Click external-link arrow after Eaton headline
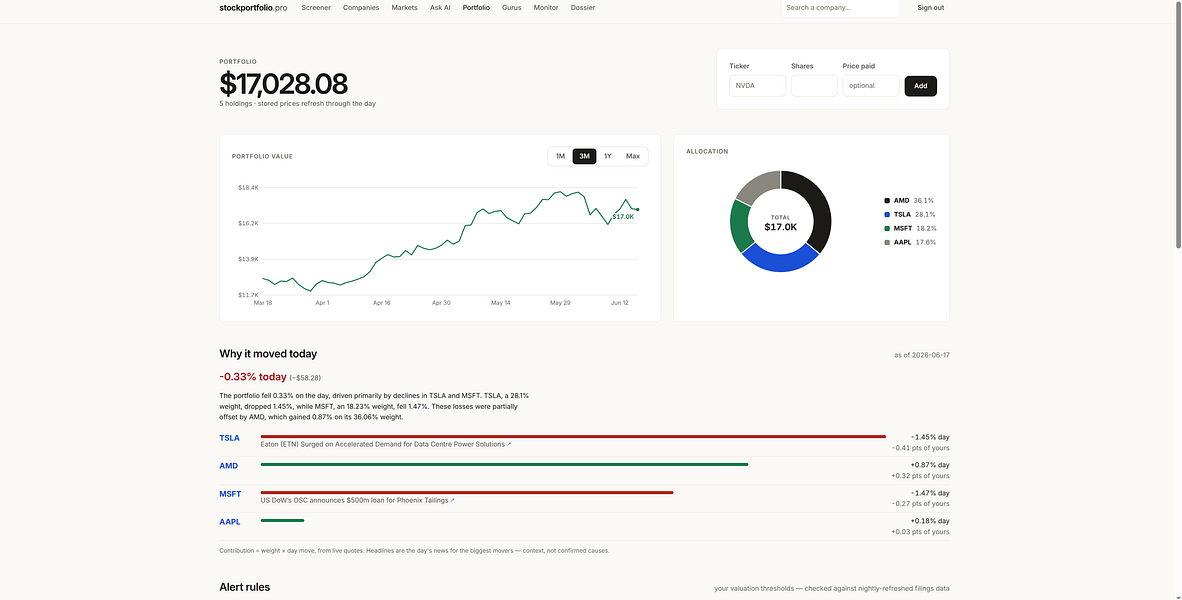 (509, 444)
